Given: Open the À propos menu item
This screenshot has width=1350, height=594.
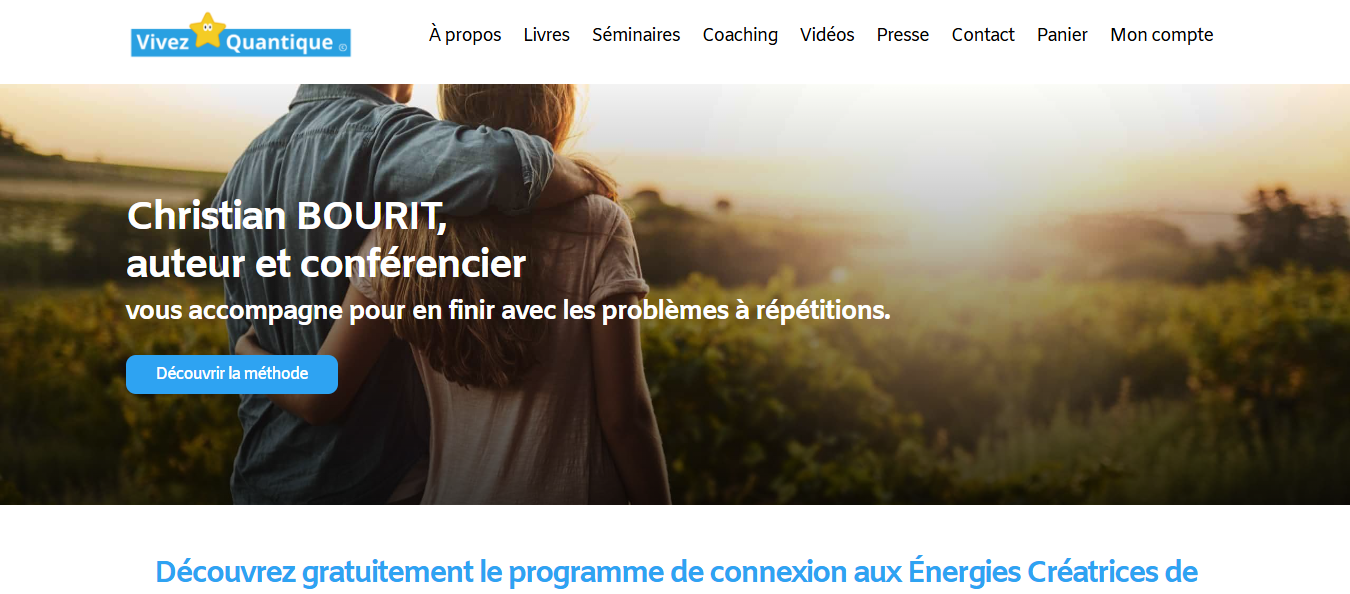Looking at the screenshot, I should point(465,35).
